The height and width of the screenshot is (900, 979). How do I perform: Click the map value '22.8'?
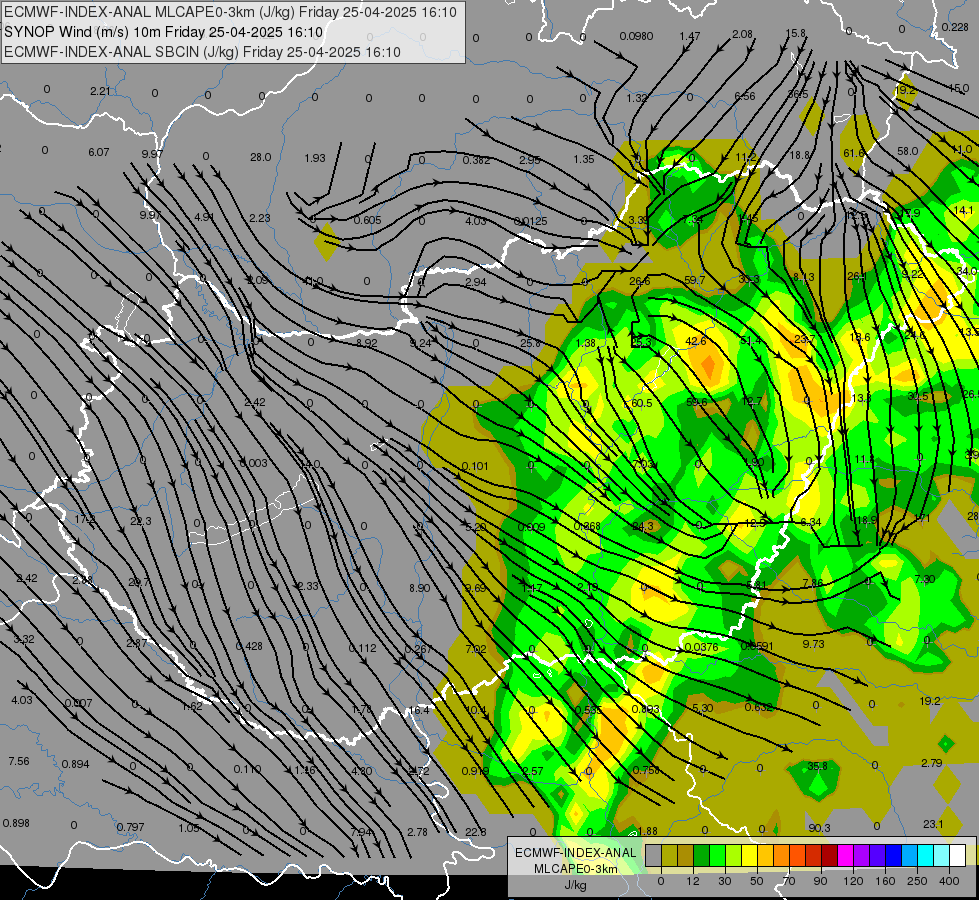(476, 831)
